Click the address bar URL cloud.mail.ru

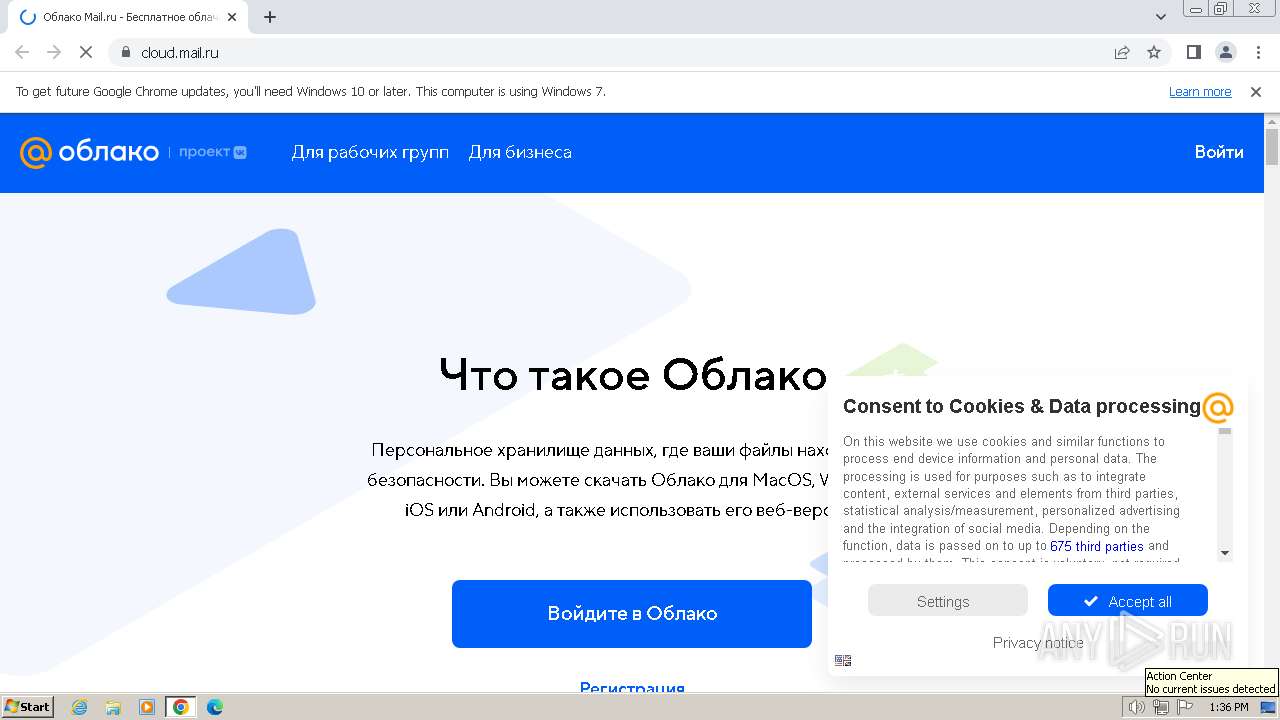point(180,52)
